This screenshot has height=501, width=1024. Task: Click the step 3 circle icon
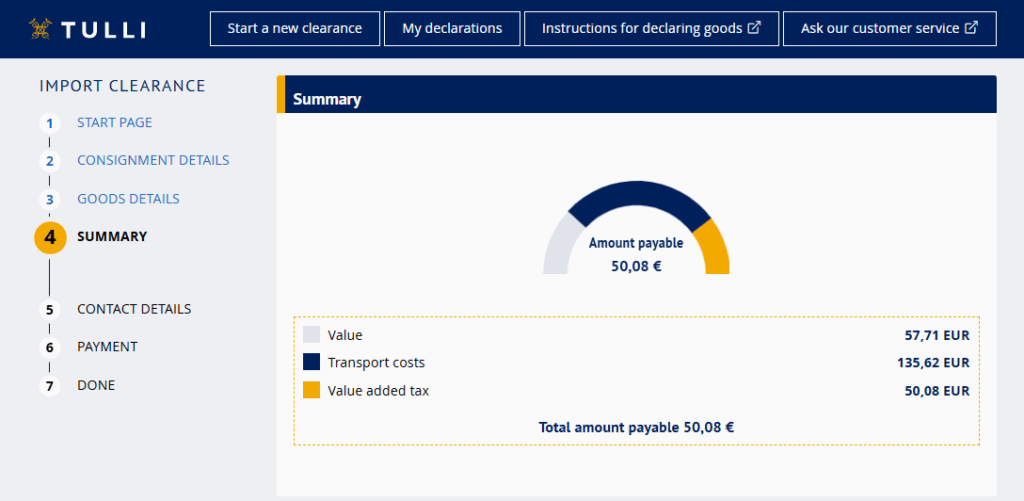click(x=50, y=199)
